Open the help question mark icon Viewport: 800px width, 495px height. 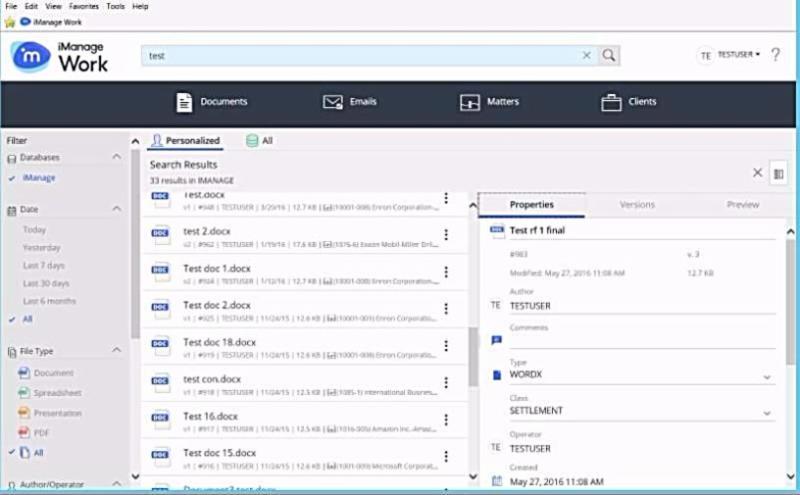click(776, 55)
